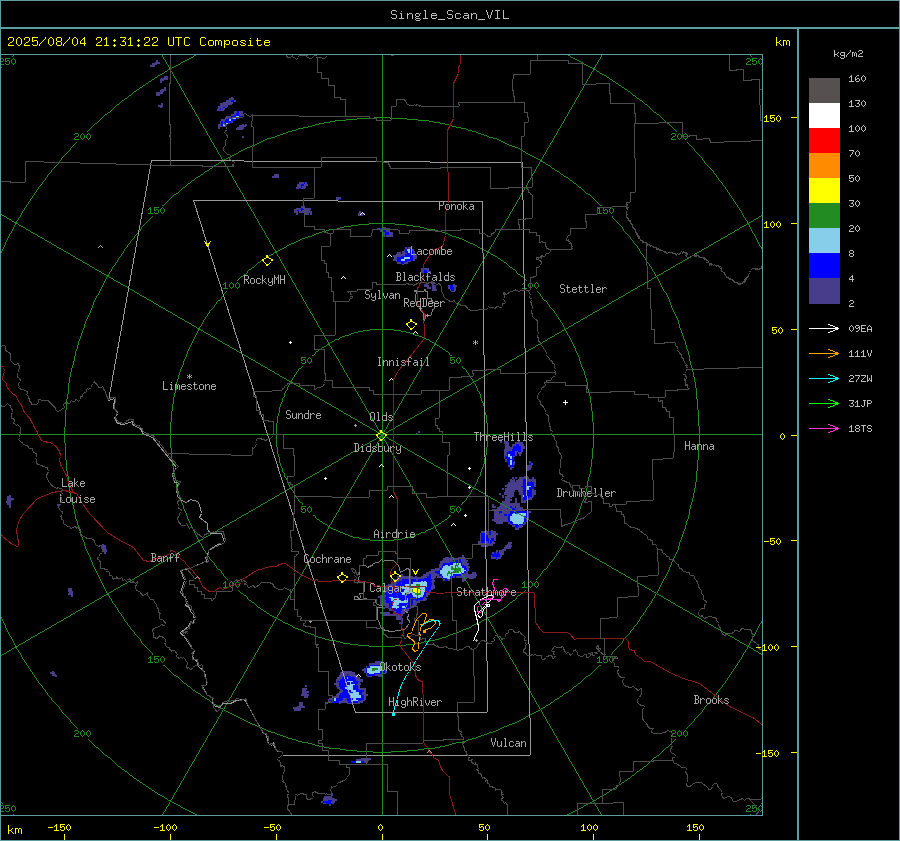The height and width of the screenshot is (841, 900).
Task: Click the Ponoka city label
Action: coord(456,206)
